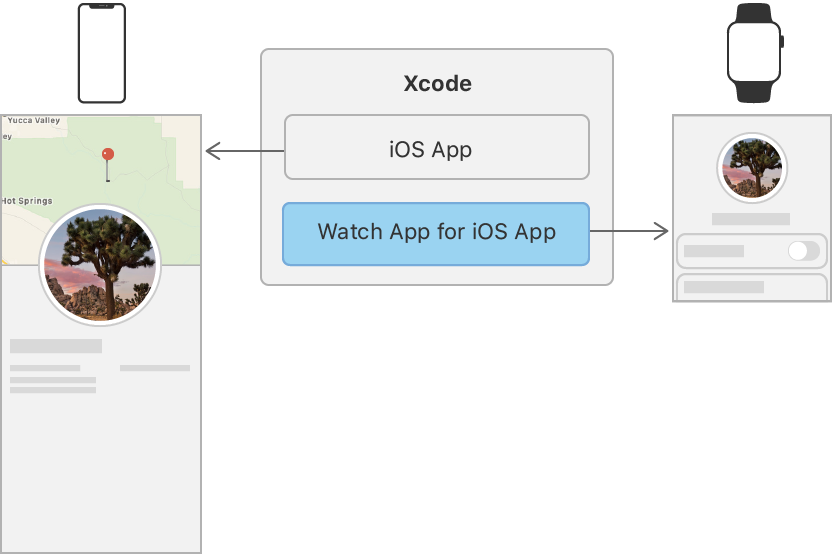Click the label placeholder beside the watch toggle

tap(714, 251)
